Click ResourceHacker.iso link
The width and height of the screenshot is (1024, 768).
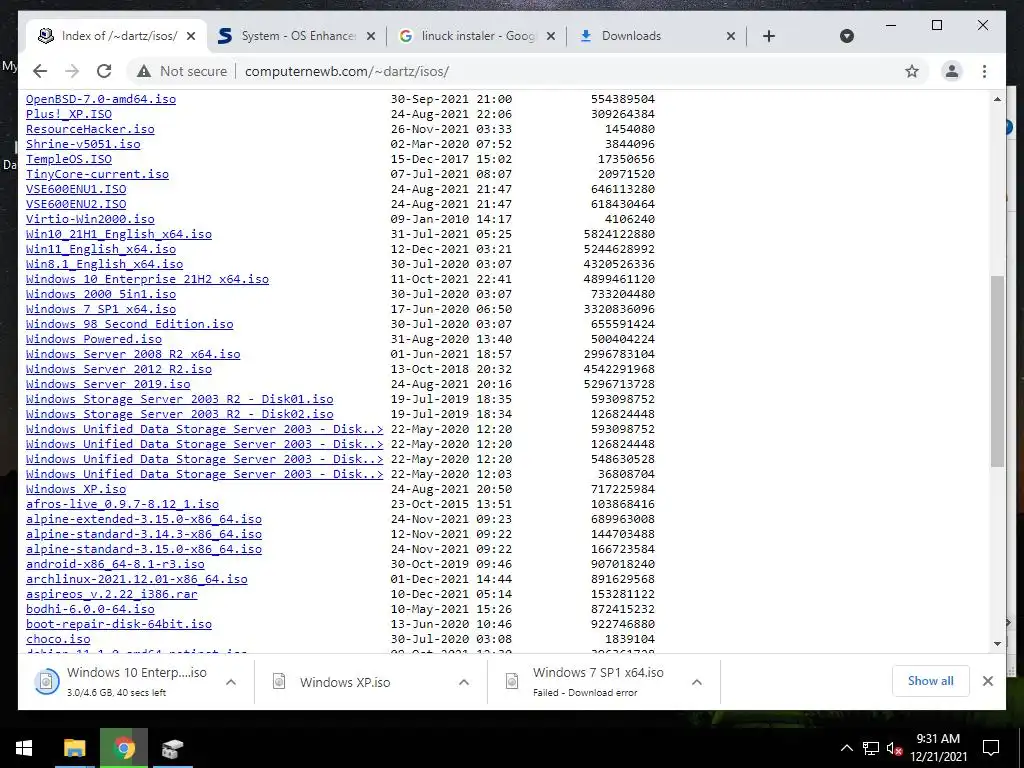[x=90, y=129]
